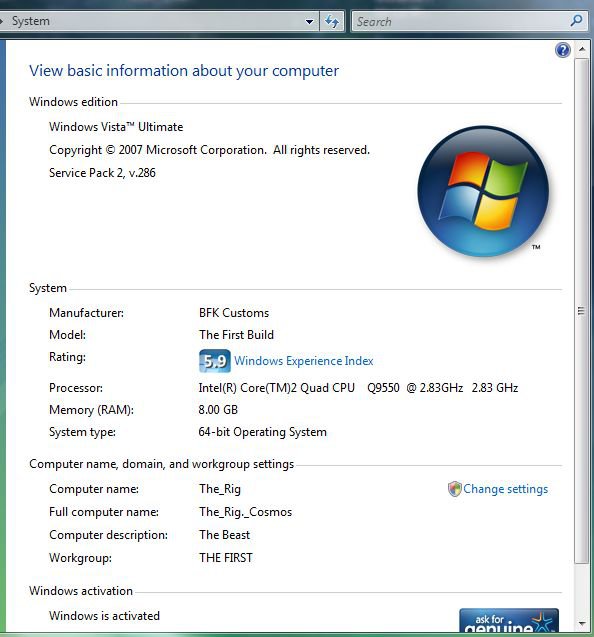Image resolution: width=594 pixels, height=637 pixels.
Task: Click the vertical scrollbar thumb
Action: [581, 311]
